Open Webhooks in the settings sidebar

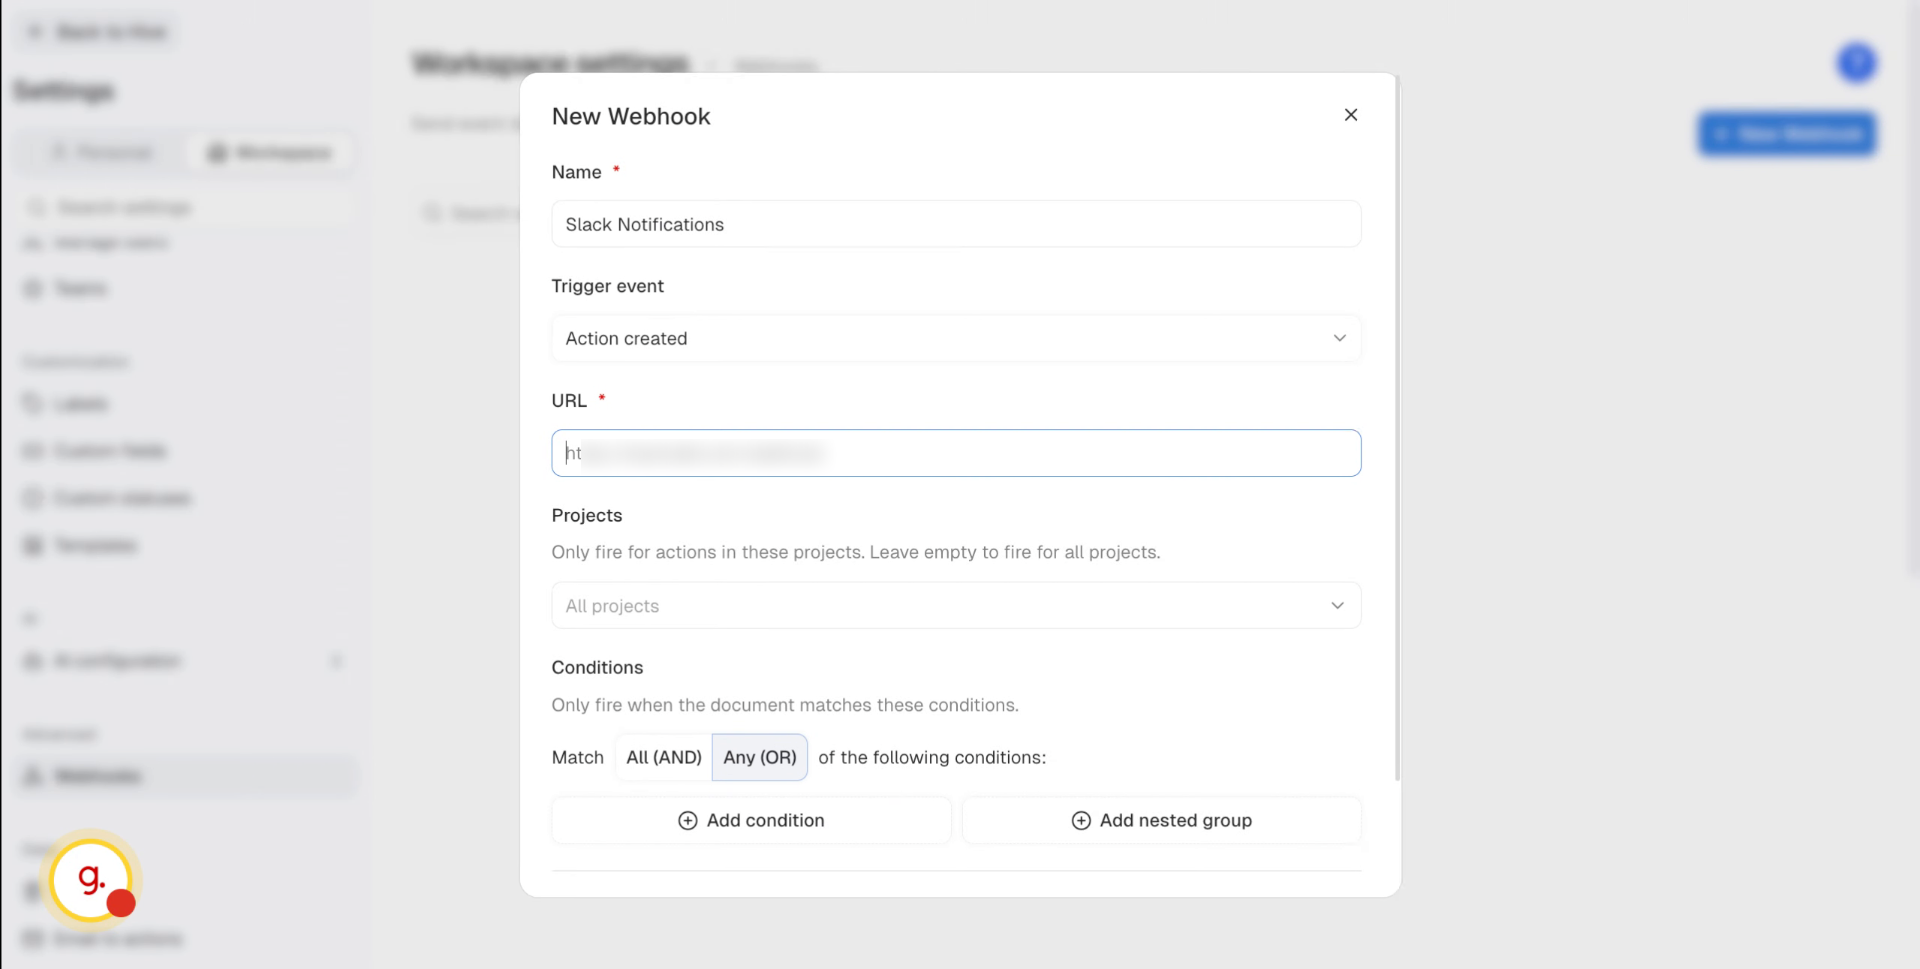coord(186,776)
